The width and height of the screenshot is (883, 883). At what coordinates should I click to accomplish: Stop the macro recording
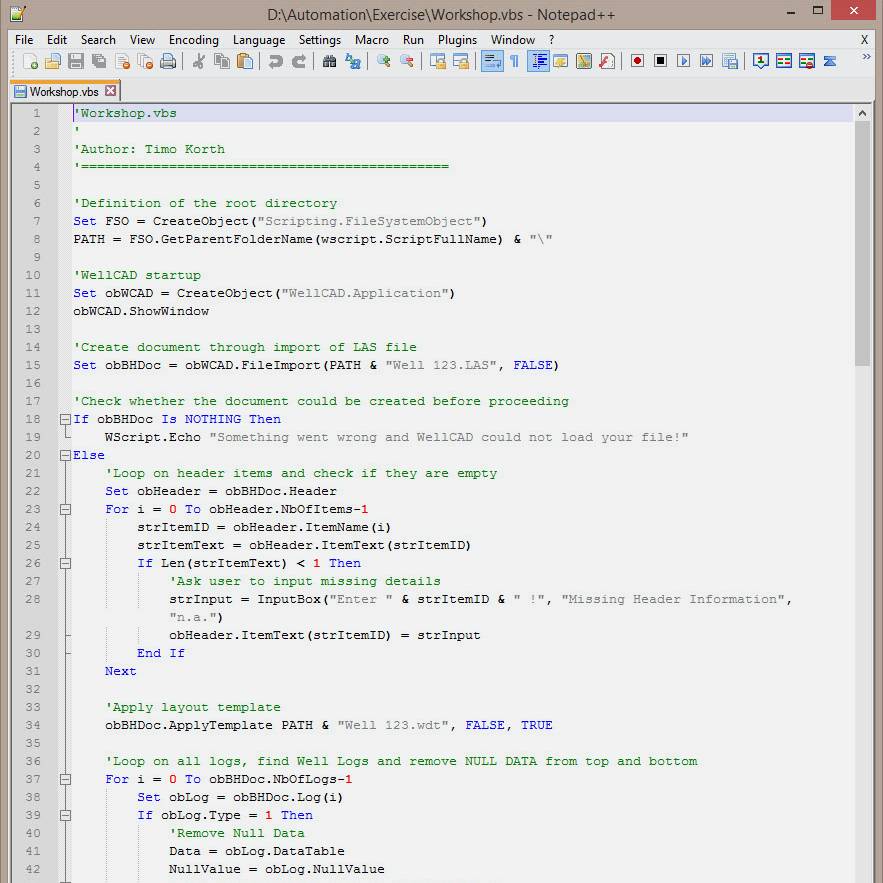[661, 61]
